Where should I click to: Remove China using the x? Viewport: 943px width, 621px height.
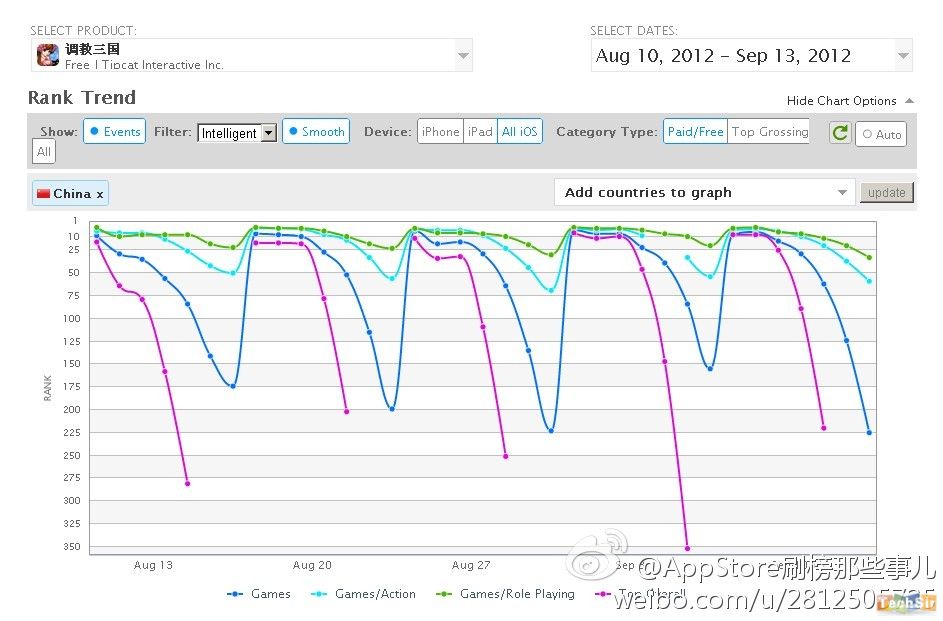(x=100, y=194)
